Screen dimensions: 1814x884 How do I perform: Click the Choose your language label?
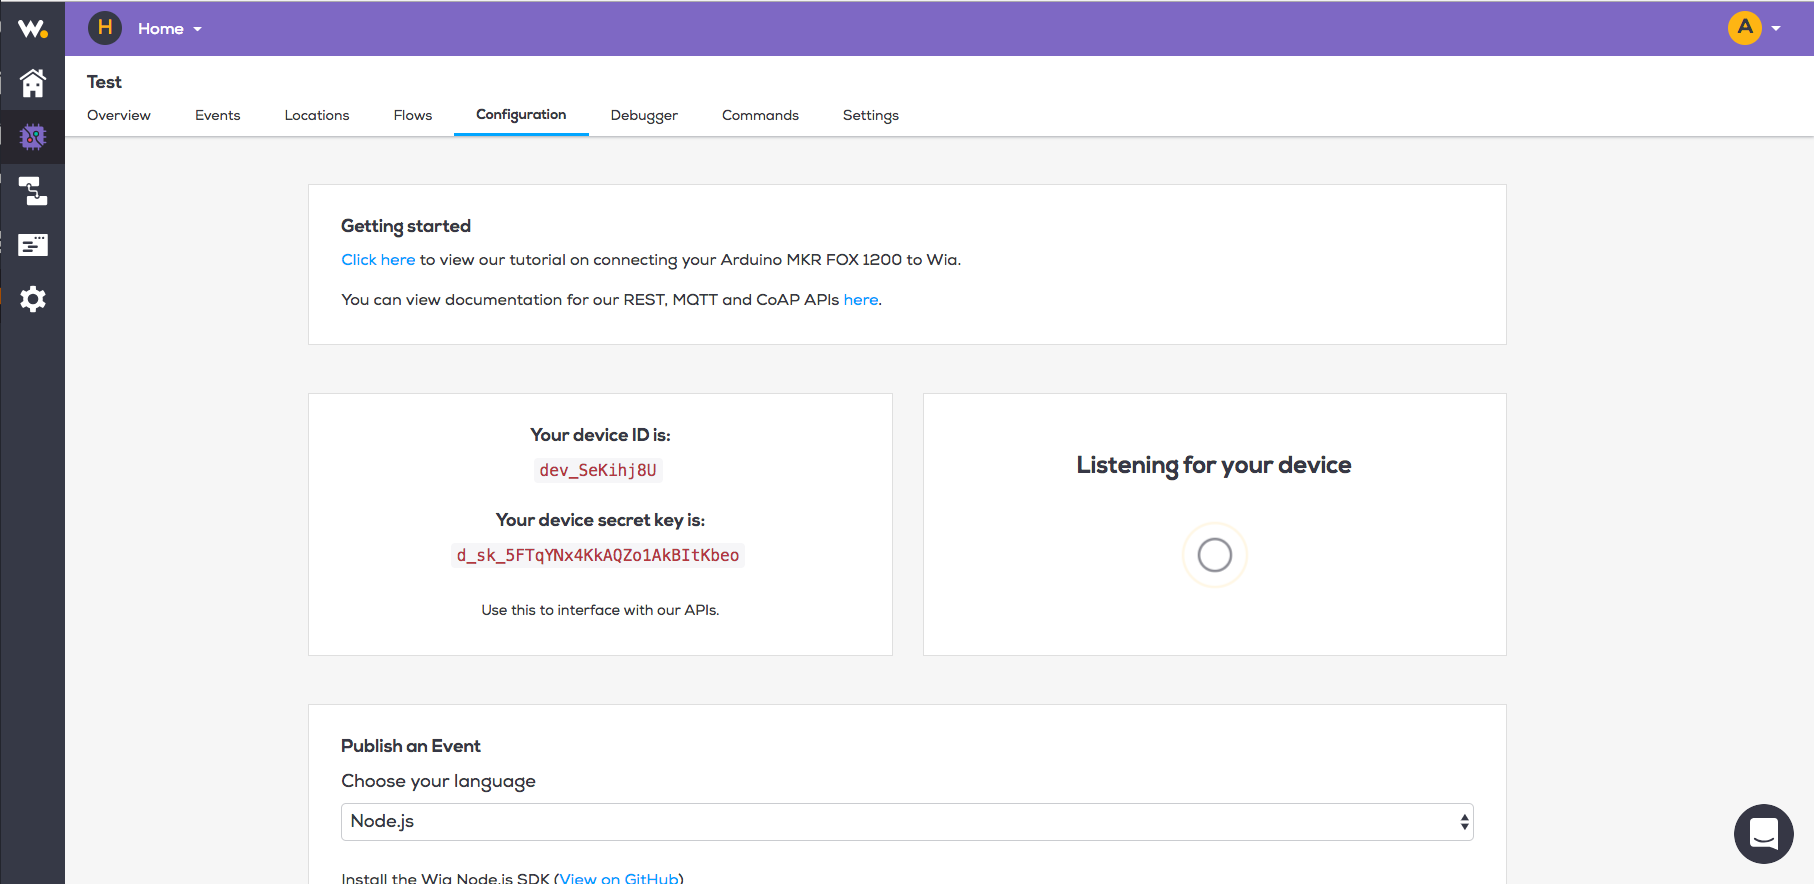[438, 781]
